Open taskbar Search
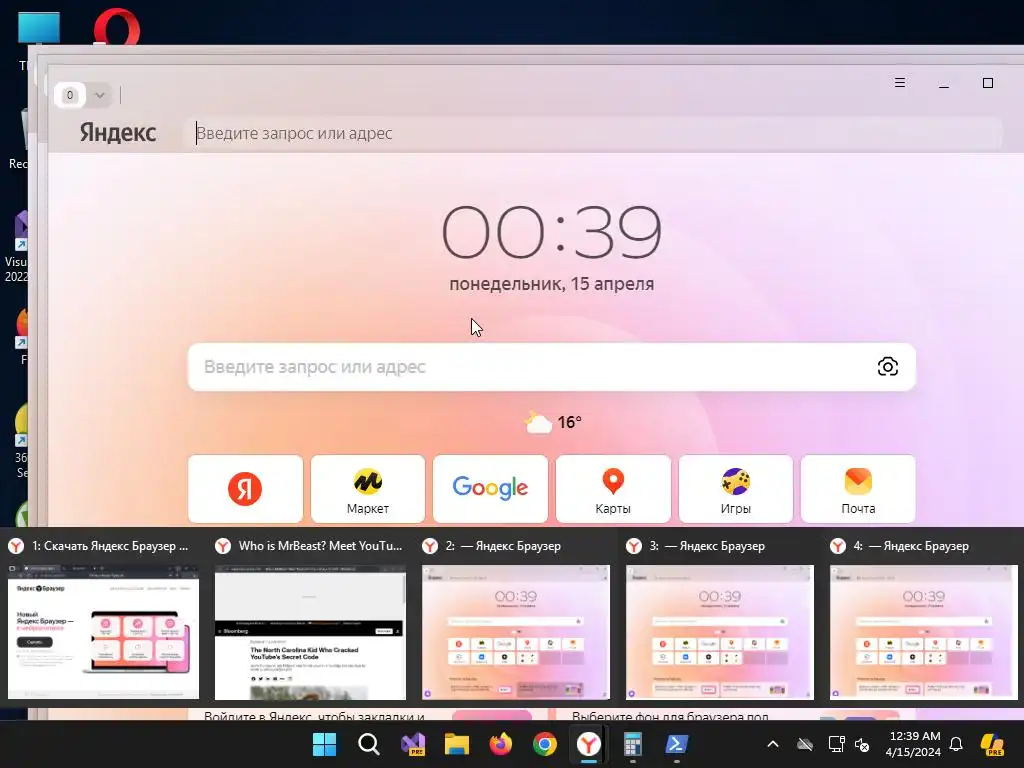 point(369,744)
